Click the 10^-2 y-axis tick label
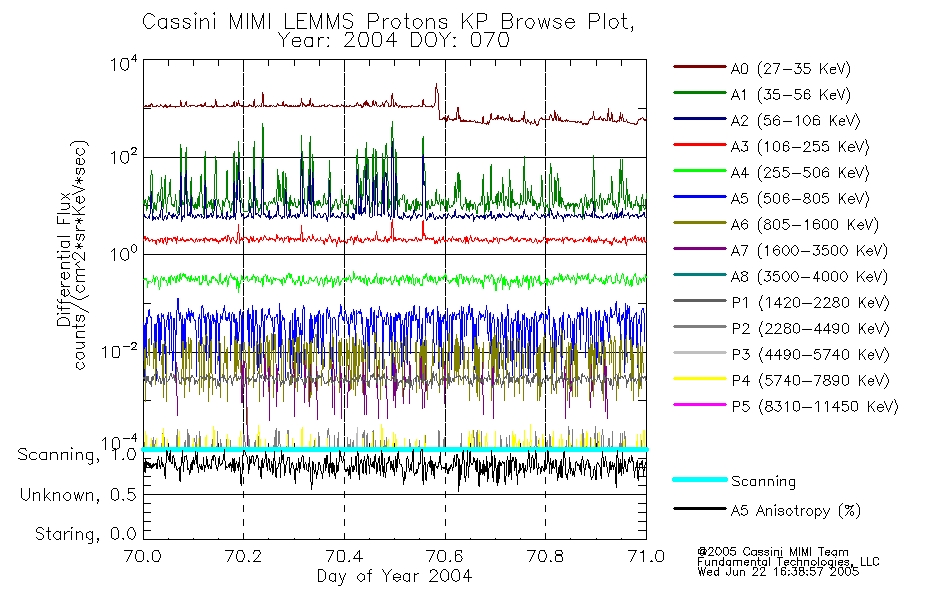 120,352
